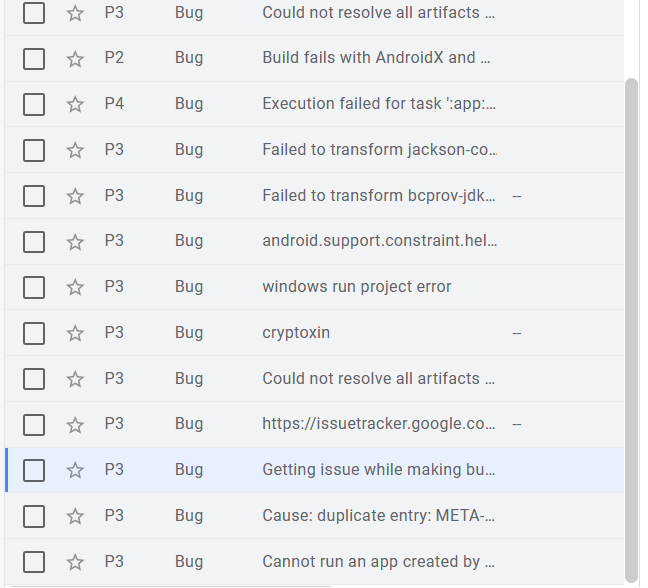The image size is (648, 588).
Task: Star the 'Execution failed for task' issue
Action: [75, 105]
